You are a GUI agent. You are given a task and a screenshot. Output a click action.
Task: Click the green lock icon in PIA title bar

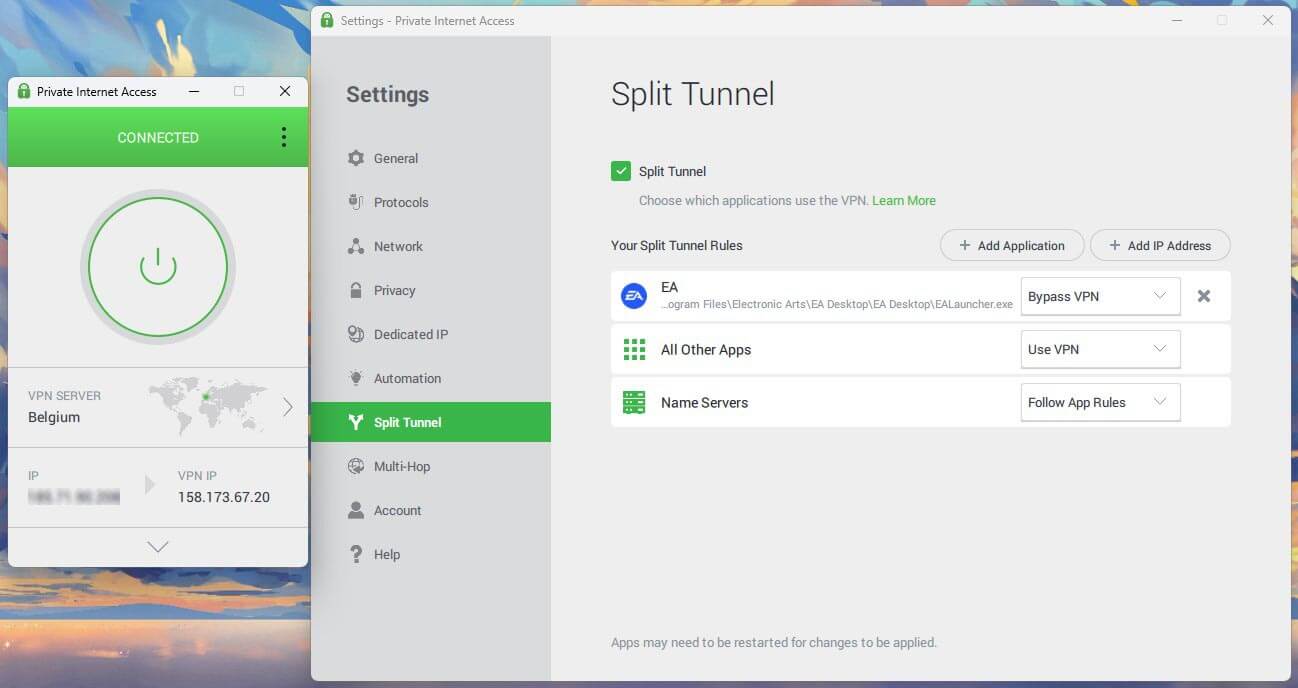tap(24, 91)
